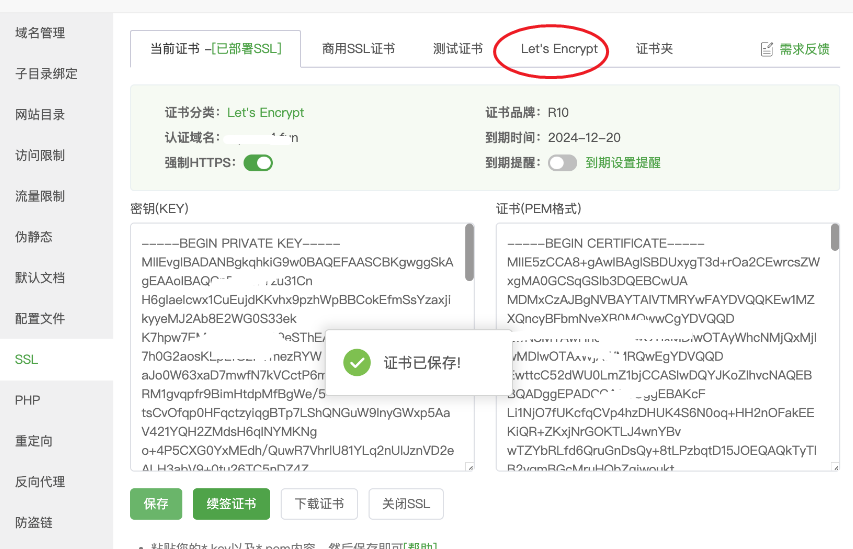Image resolution: width=853 pixels, height=549 pixels.
Task: Click the 下载证书 button
Action: click(319, 504)
